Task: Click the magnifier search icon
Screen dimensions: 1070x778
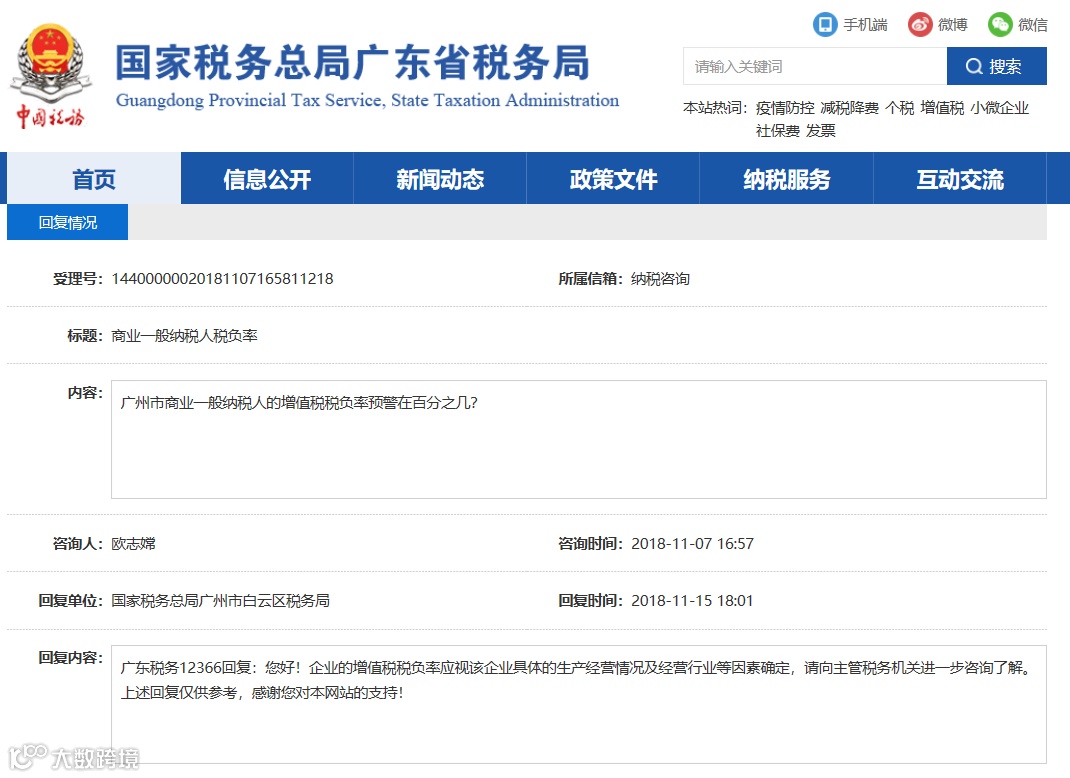Action: (974, 66)
